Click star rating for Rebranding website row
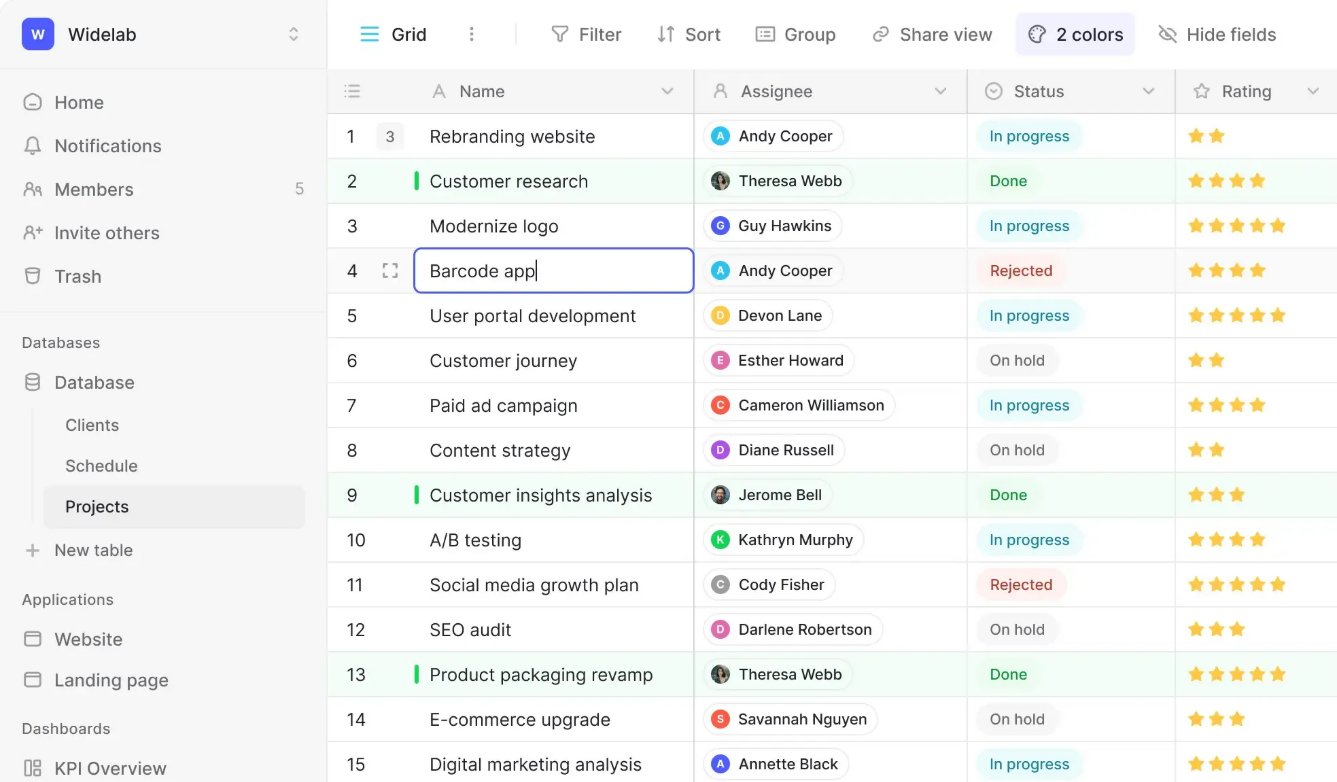The image size is (1337, 782). pyautogui.click(x=1206, y=137)
